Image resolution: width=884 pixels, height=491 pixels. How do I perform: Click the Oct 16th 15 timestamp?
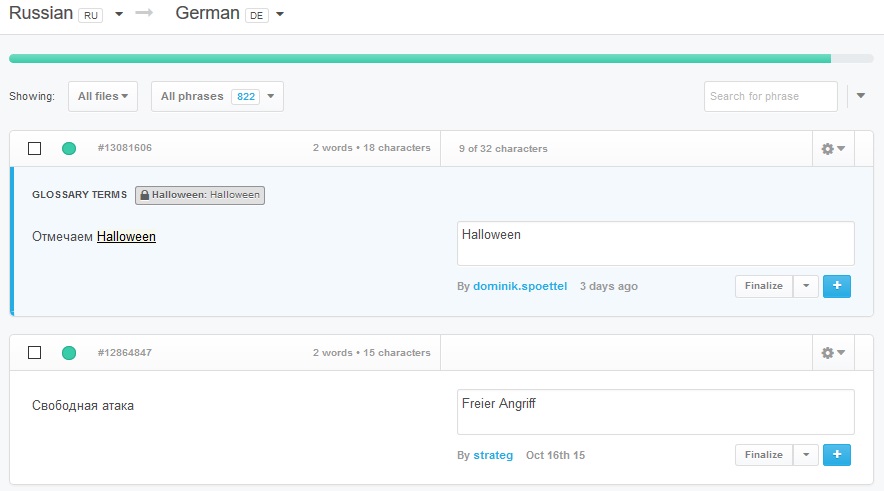(555, 455)
